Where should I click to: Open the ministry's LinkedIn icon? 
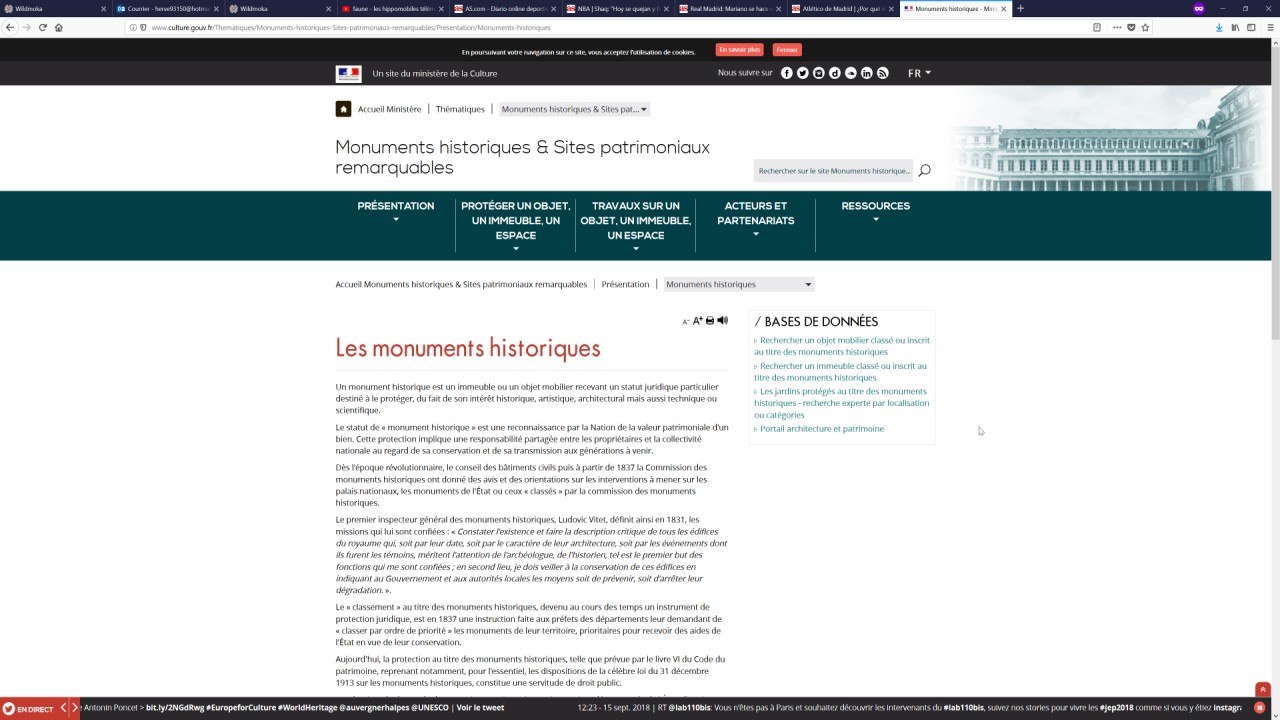[x=867, y=73]
